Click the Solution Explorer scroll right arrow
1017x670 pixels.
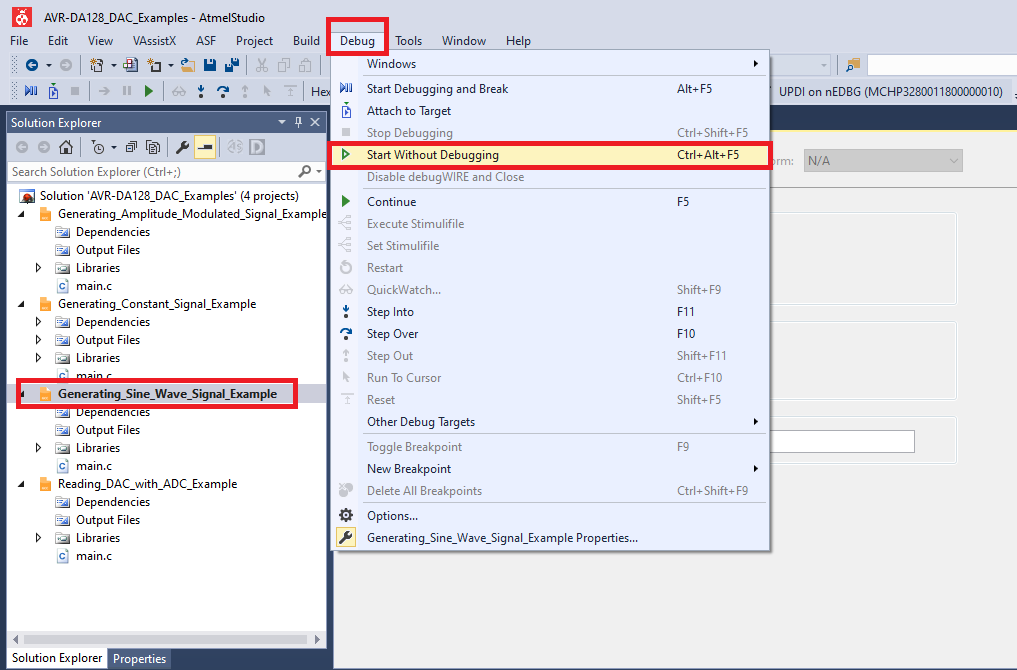point(317,640)
